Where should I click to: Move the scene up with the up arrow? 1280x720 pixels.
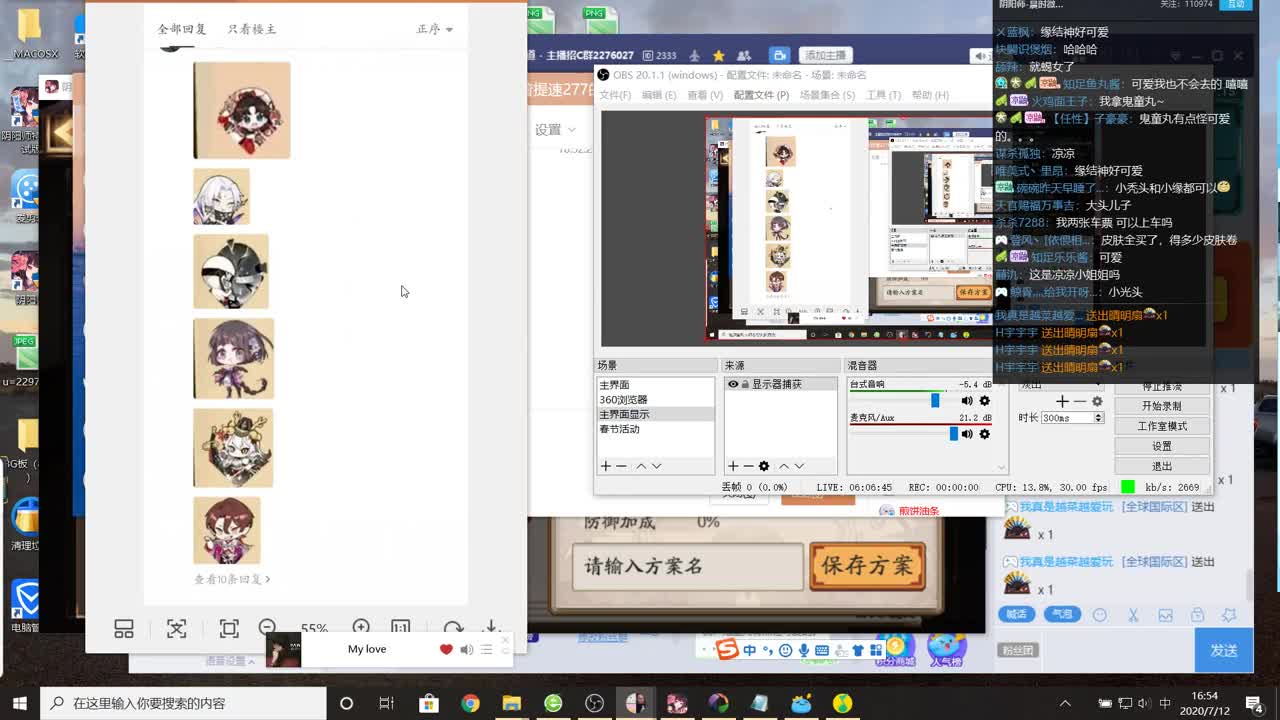pyautogui.click(x=641, y=466)
